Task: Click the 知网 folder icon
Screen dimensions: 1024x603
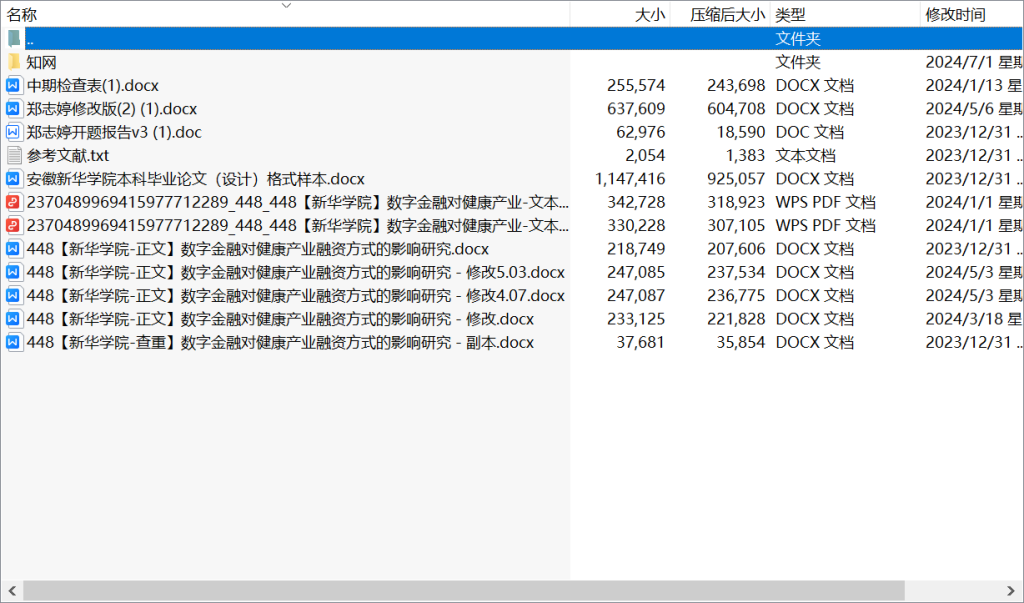Action: 14,62
